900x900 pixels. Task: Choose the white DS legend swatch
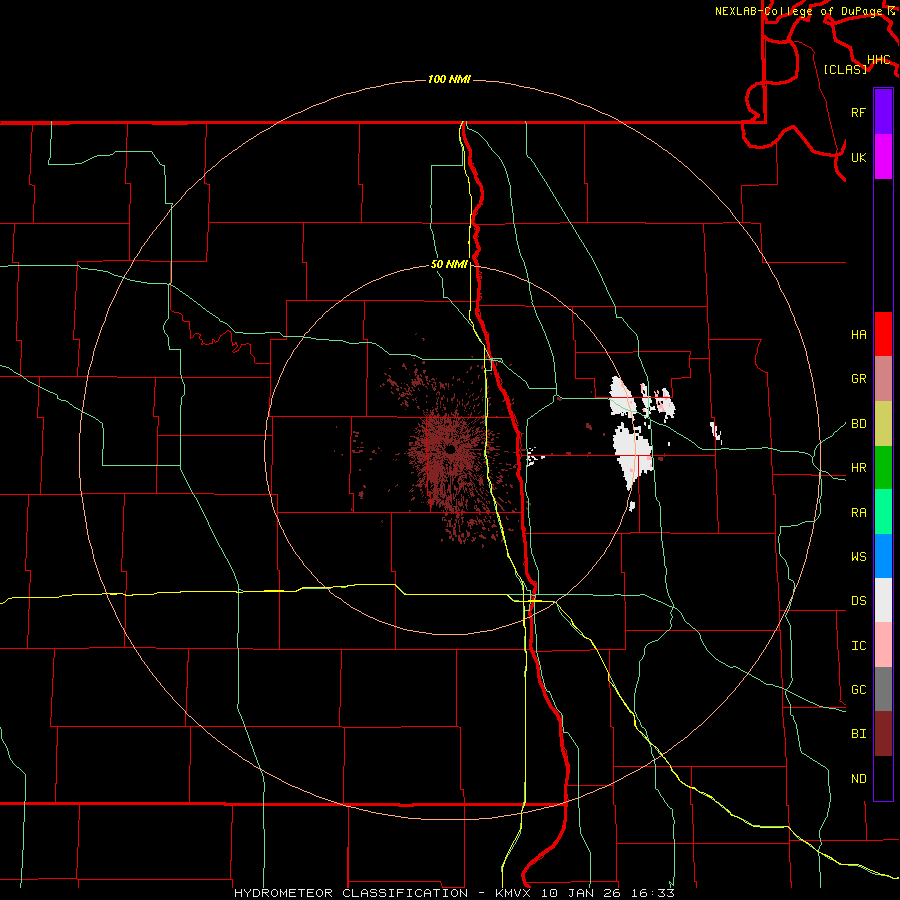[883, 600]
